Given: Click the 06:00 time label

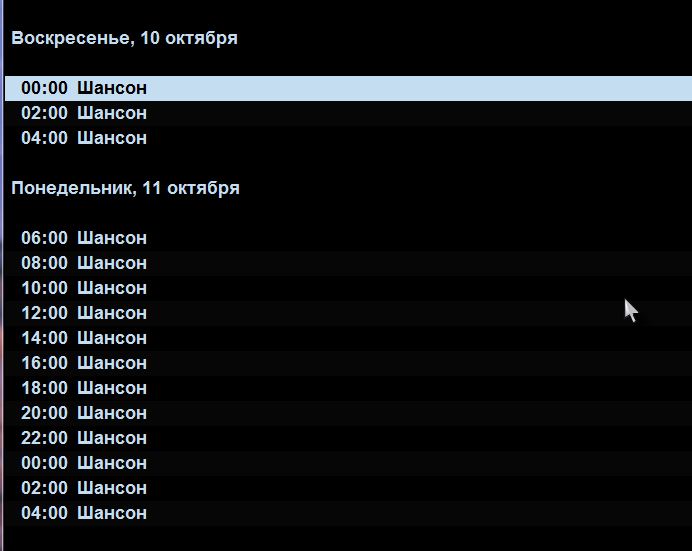Looking at the screenshot, I should coord(44,238).
